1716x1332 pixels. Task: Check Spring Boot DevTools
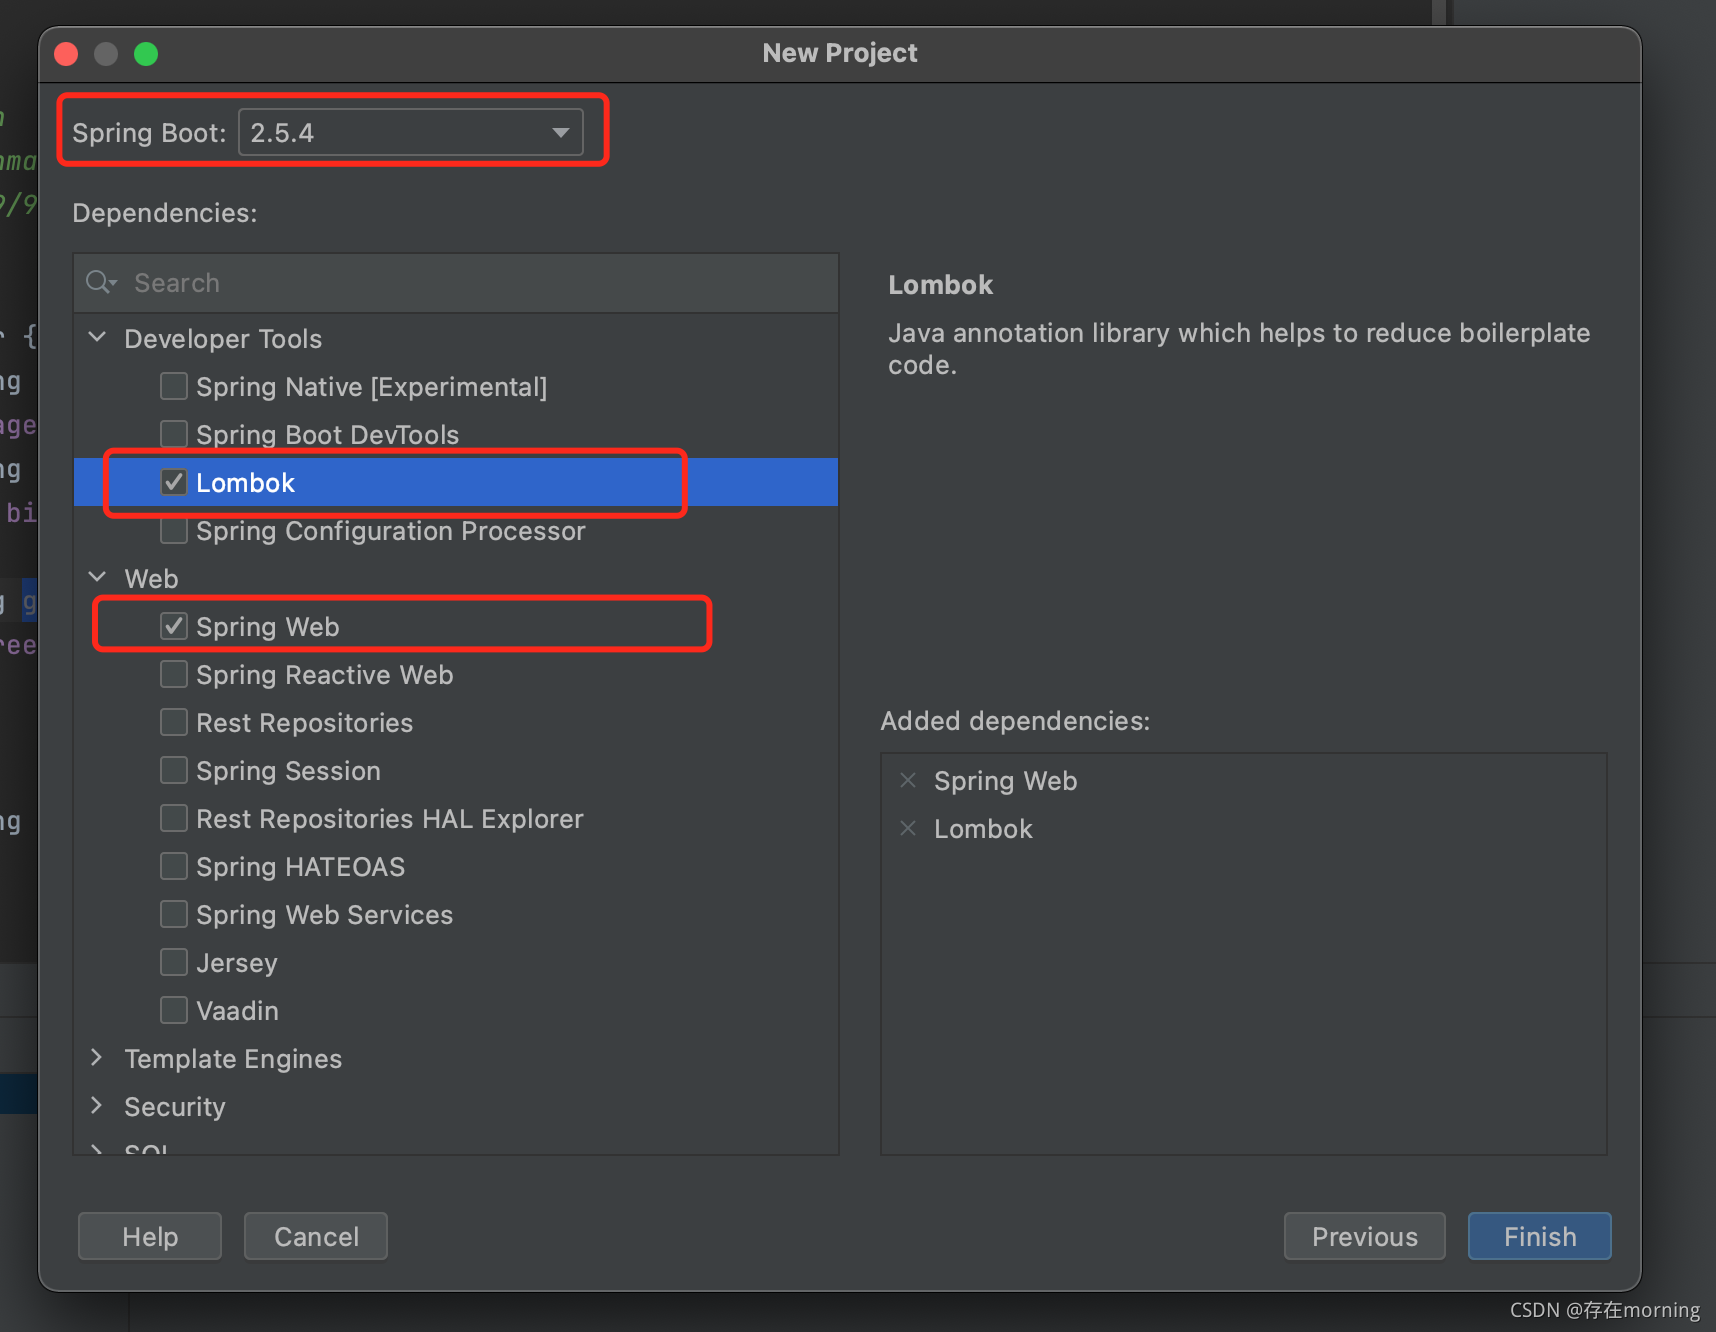pos(174,434)
